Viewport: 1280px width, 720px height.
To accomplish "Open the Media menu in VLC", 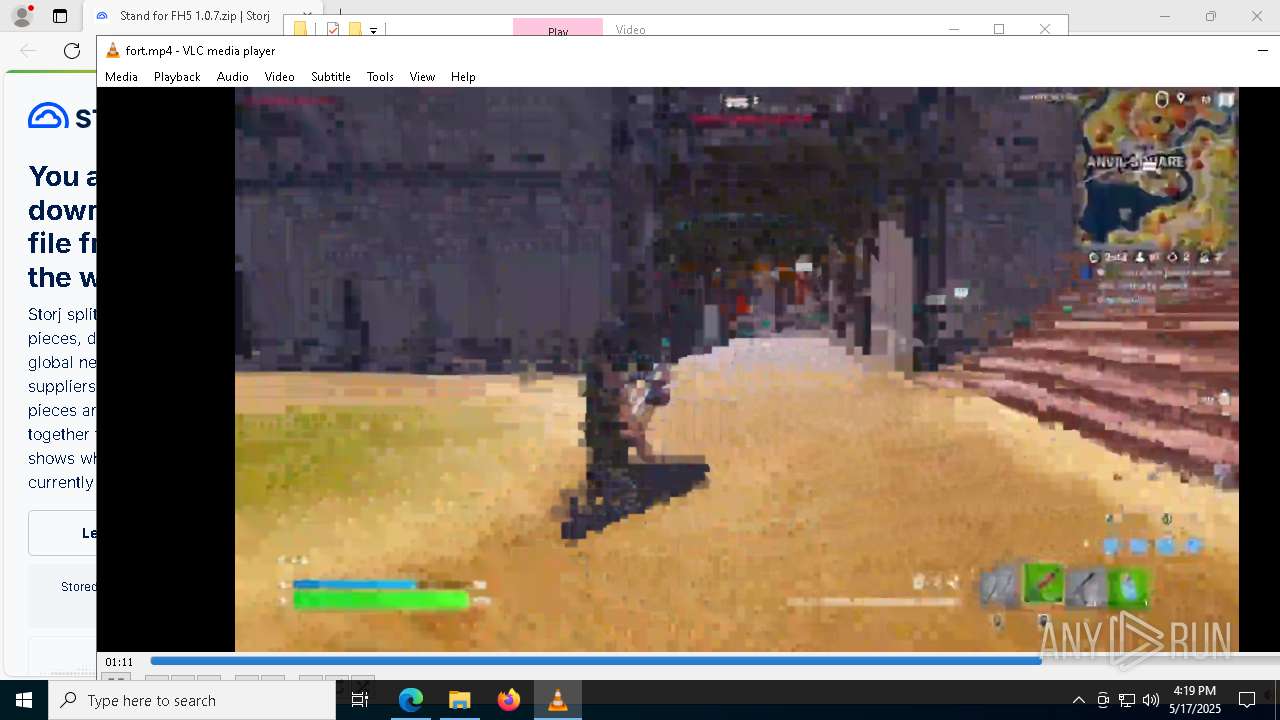I will pyautogui.click(x=121, y=77).
